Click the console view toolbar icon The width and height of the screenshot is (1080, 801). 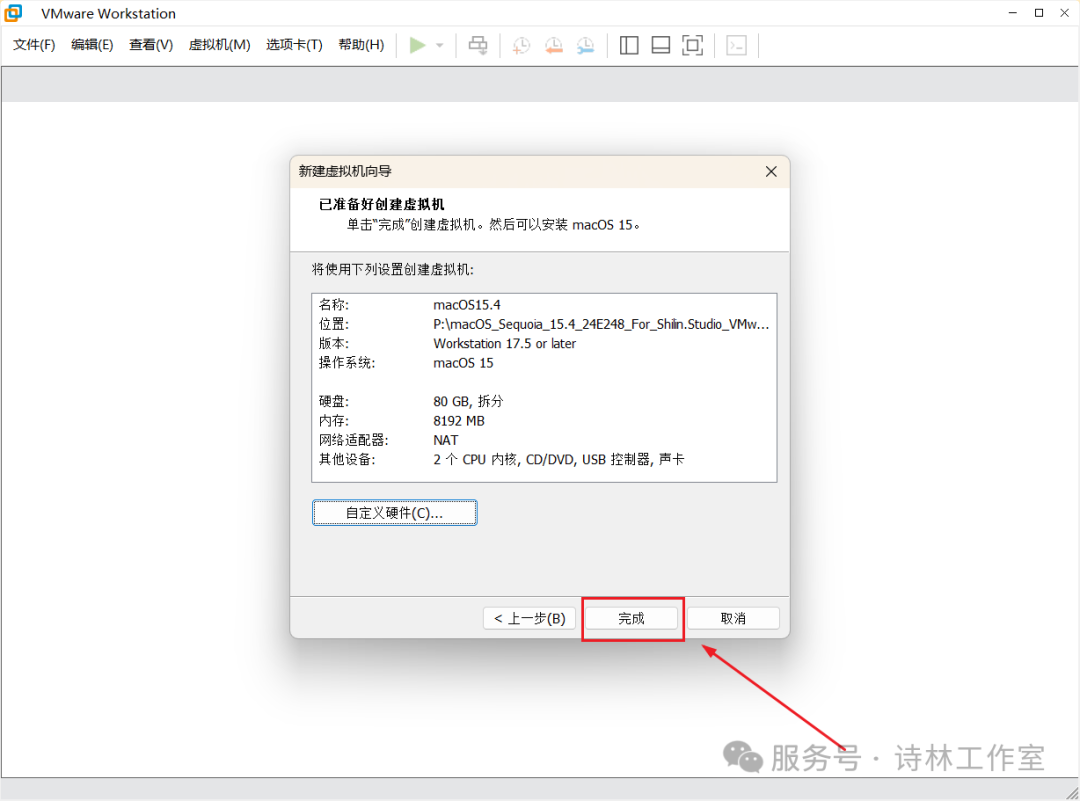point(736,45)
